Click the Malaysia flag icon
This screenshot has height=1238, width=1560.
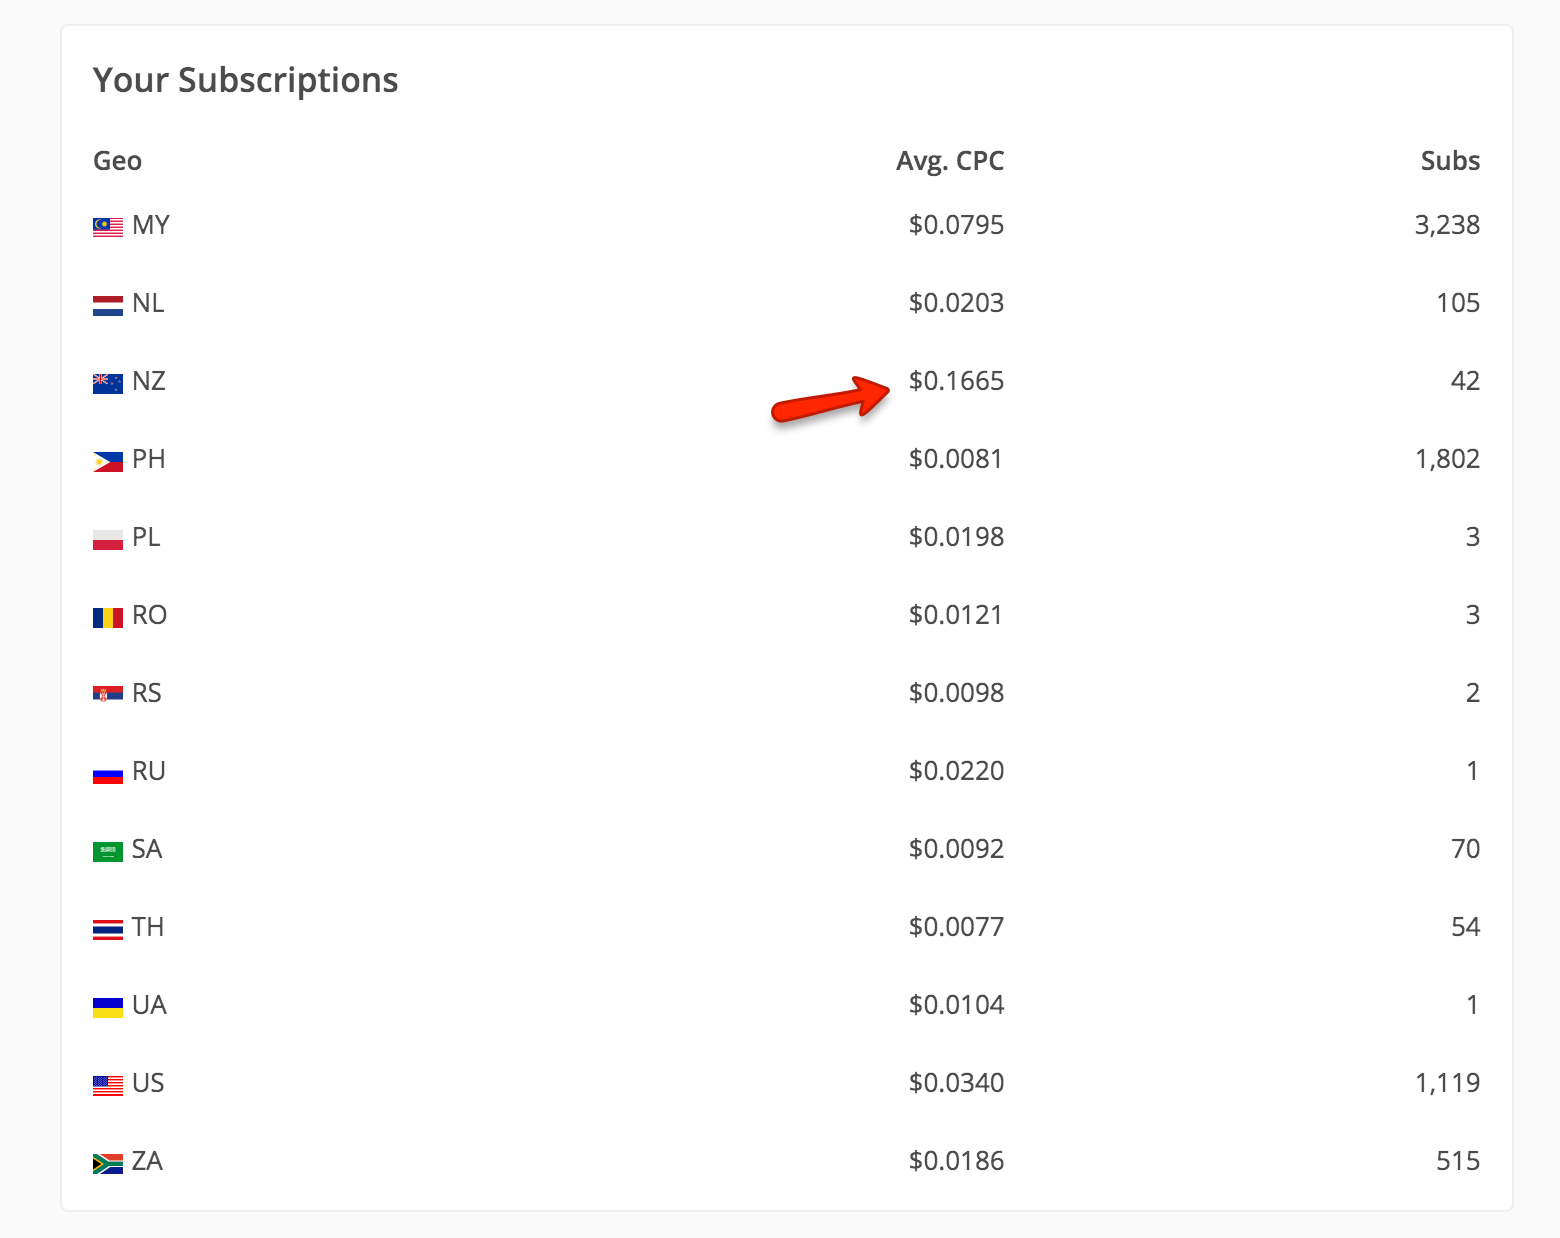[108, 227]
